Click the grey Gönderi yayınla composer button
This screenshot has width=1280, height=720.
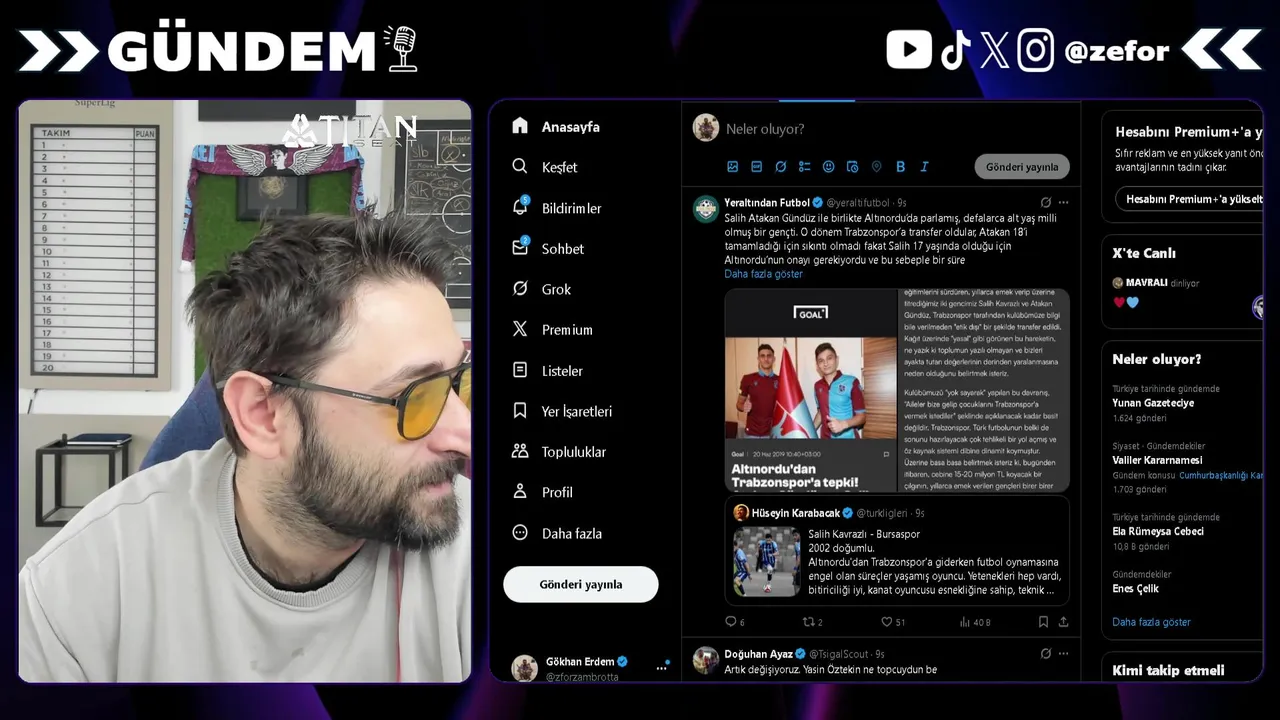pyautogui.click(x=1022, y=167)
